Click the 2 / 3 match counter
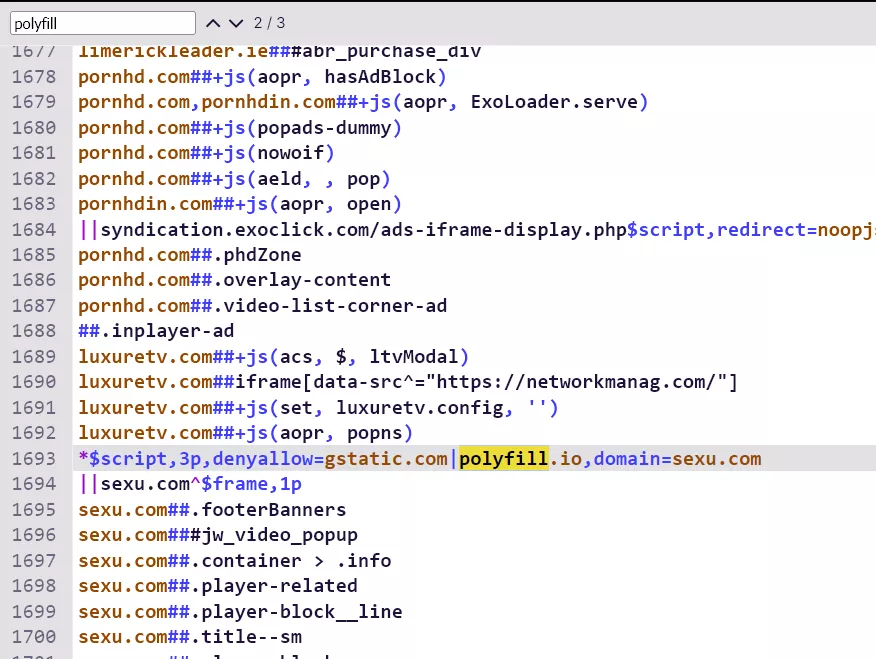The width and height of the screenshot is (876, 659). coord(269,23)
